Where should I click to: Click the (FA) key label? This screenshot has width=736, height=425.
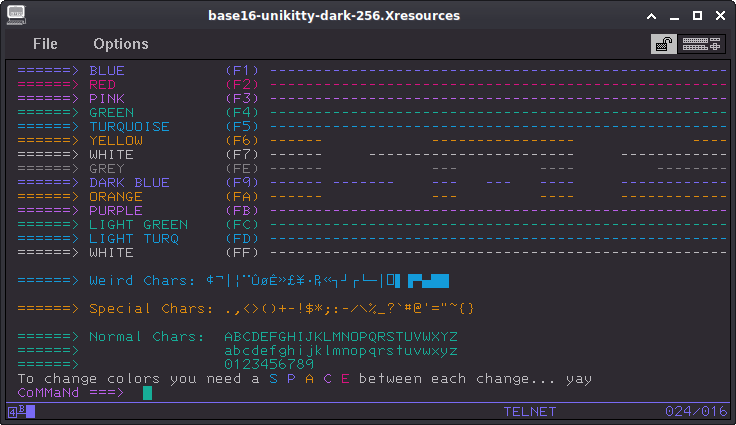click(x=242, y=197)
